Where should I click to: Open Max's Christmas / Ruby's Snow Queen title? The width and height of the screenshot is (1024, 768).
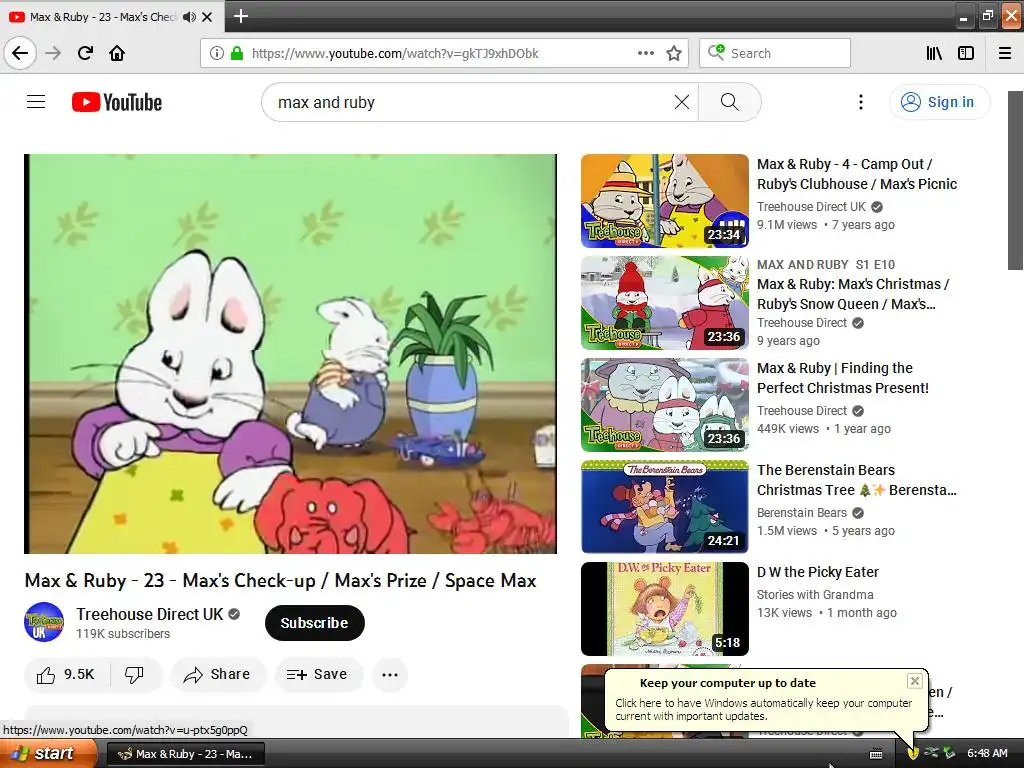pyautogui.click(x=853, y=294)
